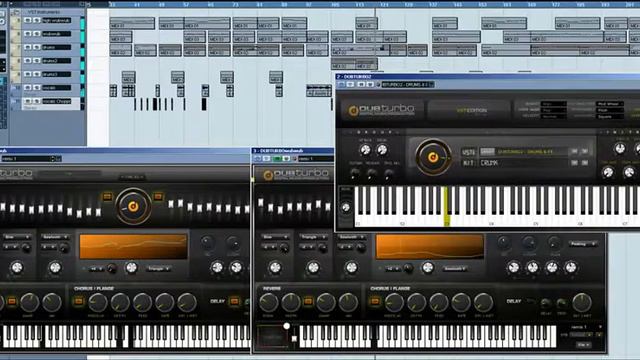Click the volume knob left of drums keyboard
The image size is (640, 360).
click(346, 207)
